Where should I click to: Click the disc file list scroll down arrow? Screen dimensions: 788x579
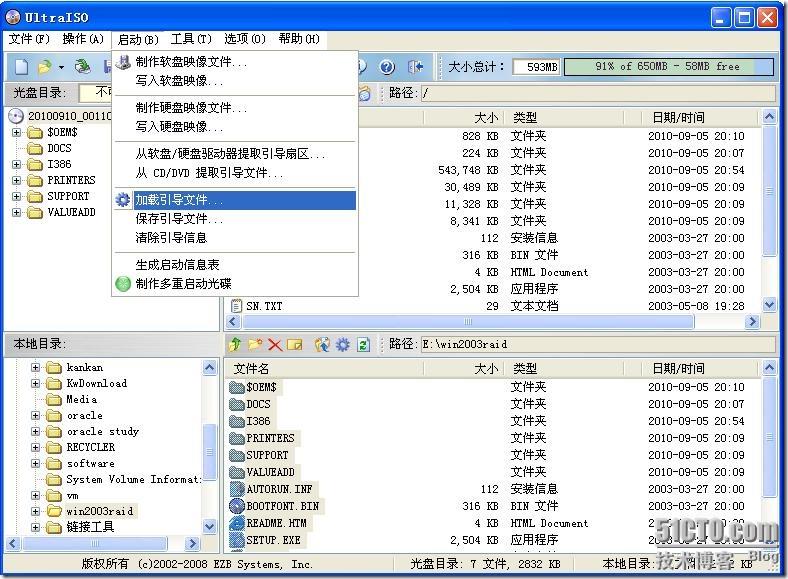pyautogui.click(x=769, y=305)
